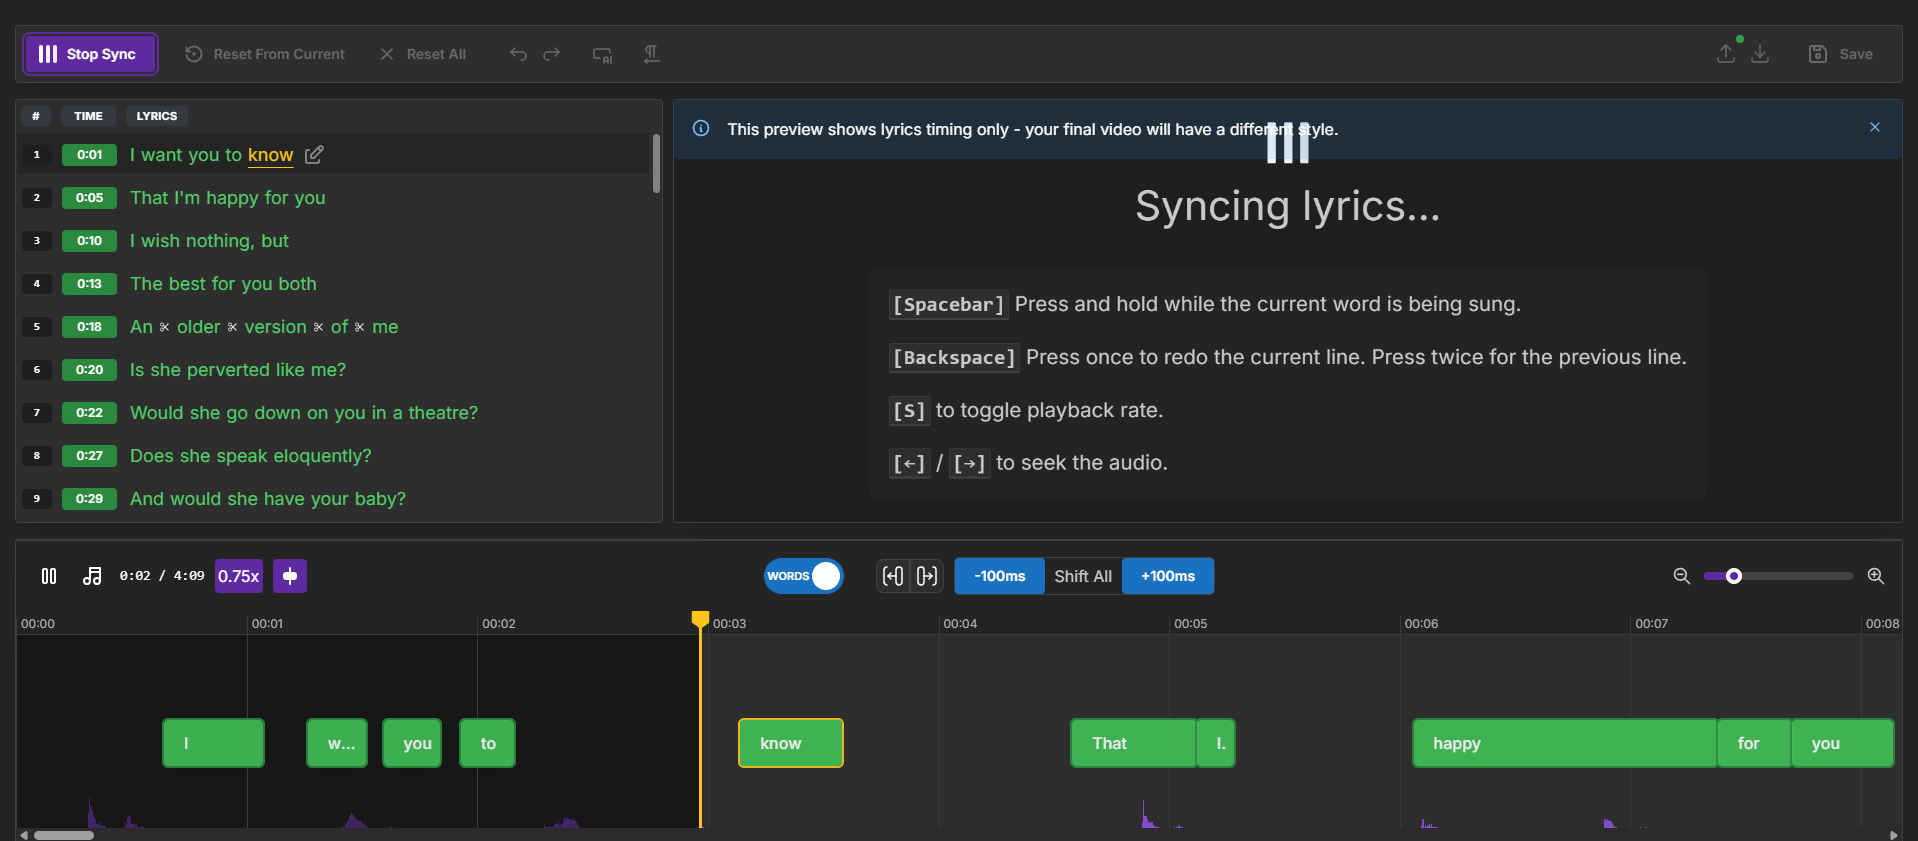1918x841 pixels.
Task: Select the 'happy' word block
Action: click(1564, 743)
